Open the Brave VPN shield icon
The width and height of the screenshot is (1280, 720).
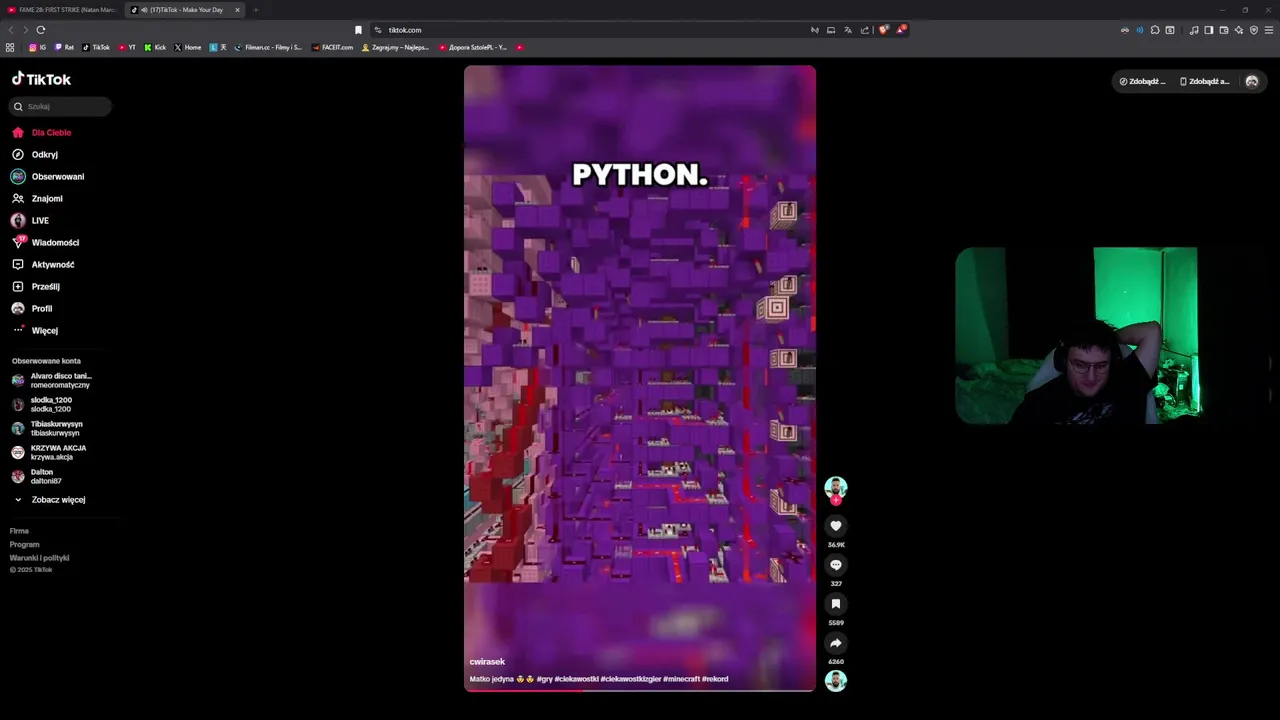[x=1254, y=30]
